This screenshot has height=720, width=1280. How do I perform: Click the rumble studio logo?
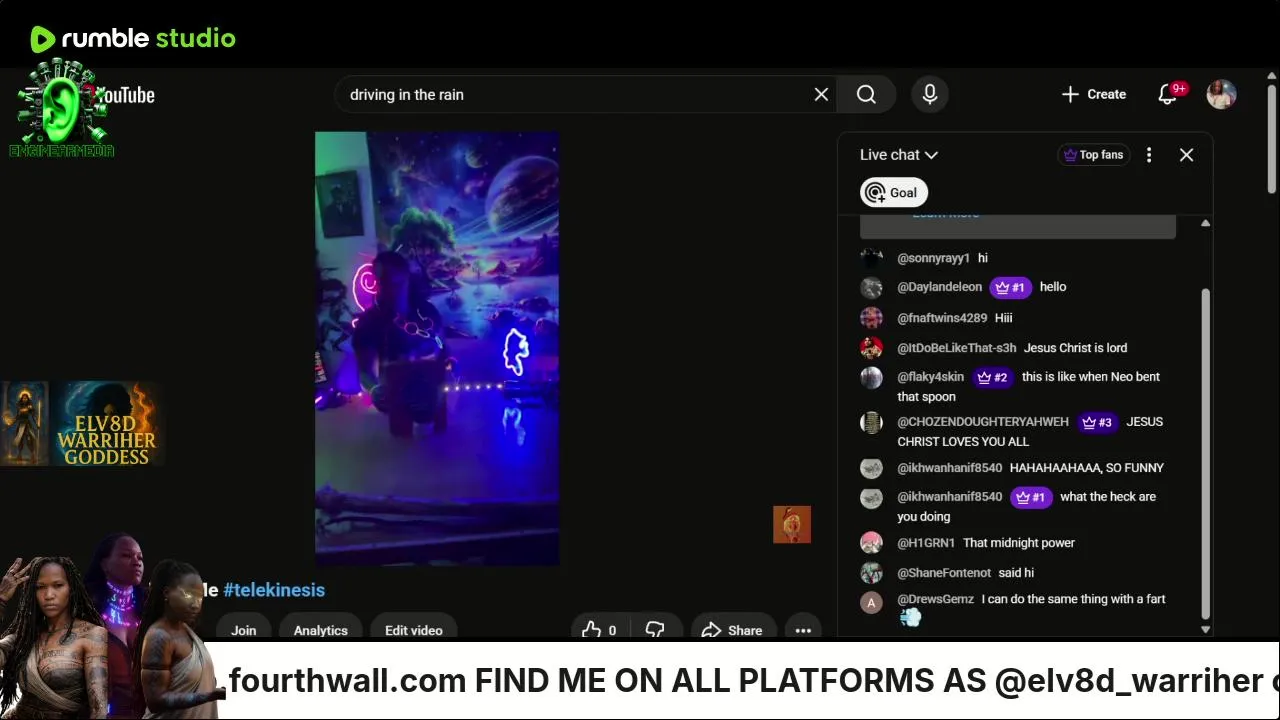pyautogui.click(x=132, y=39)
